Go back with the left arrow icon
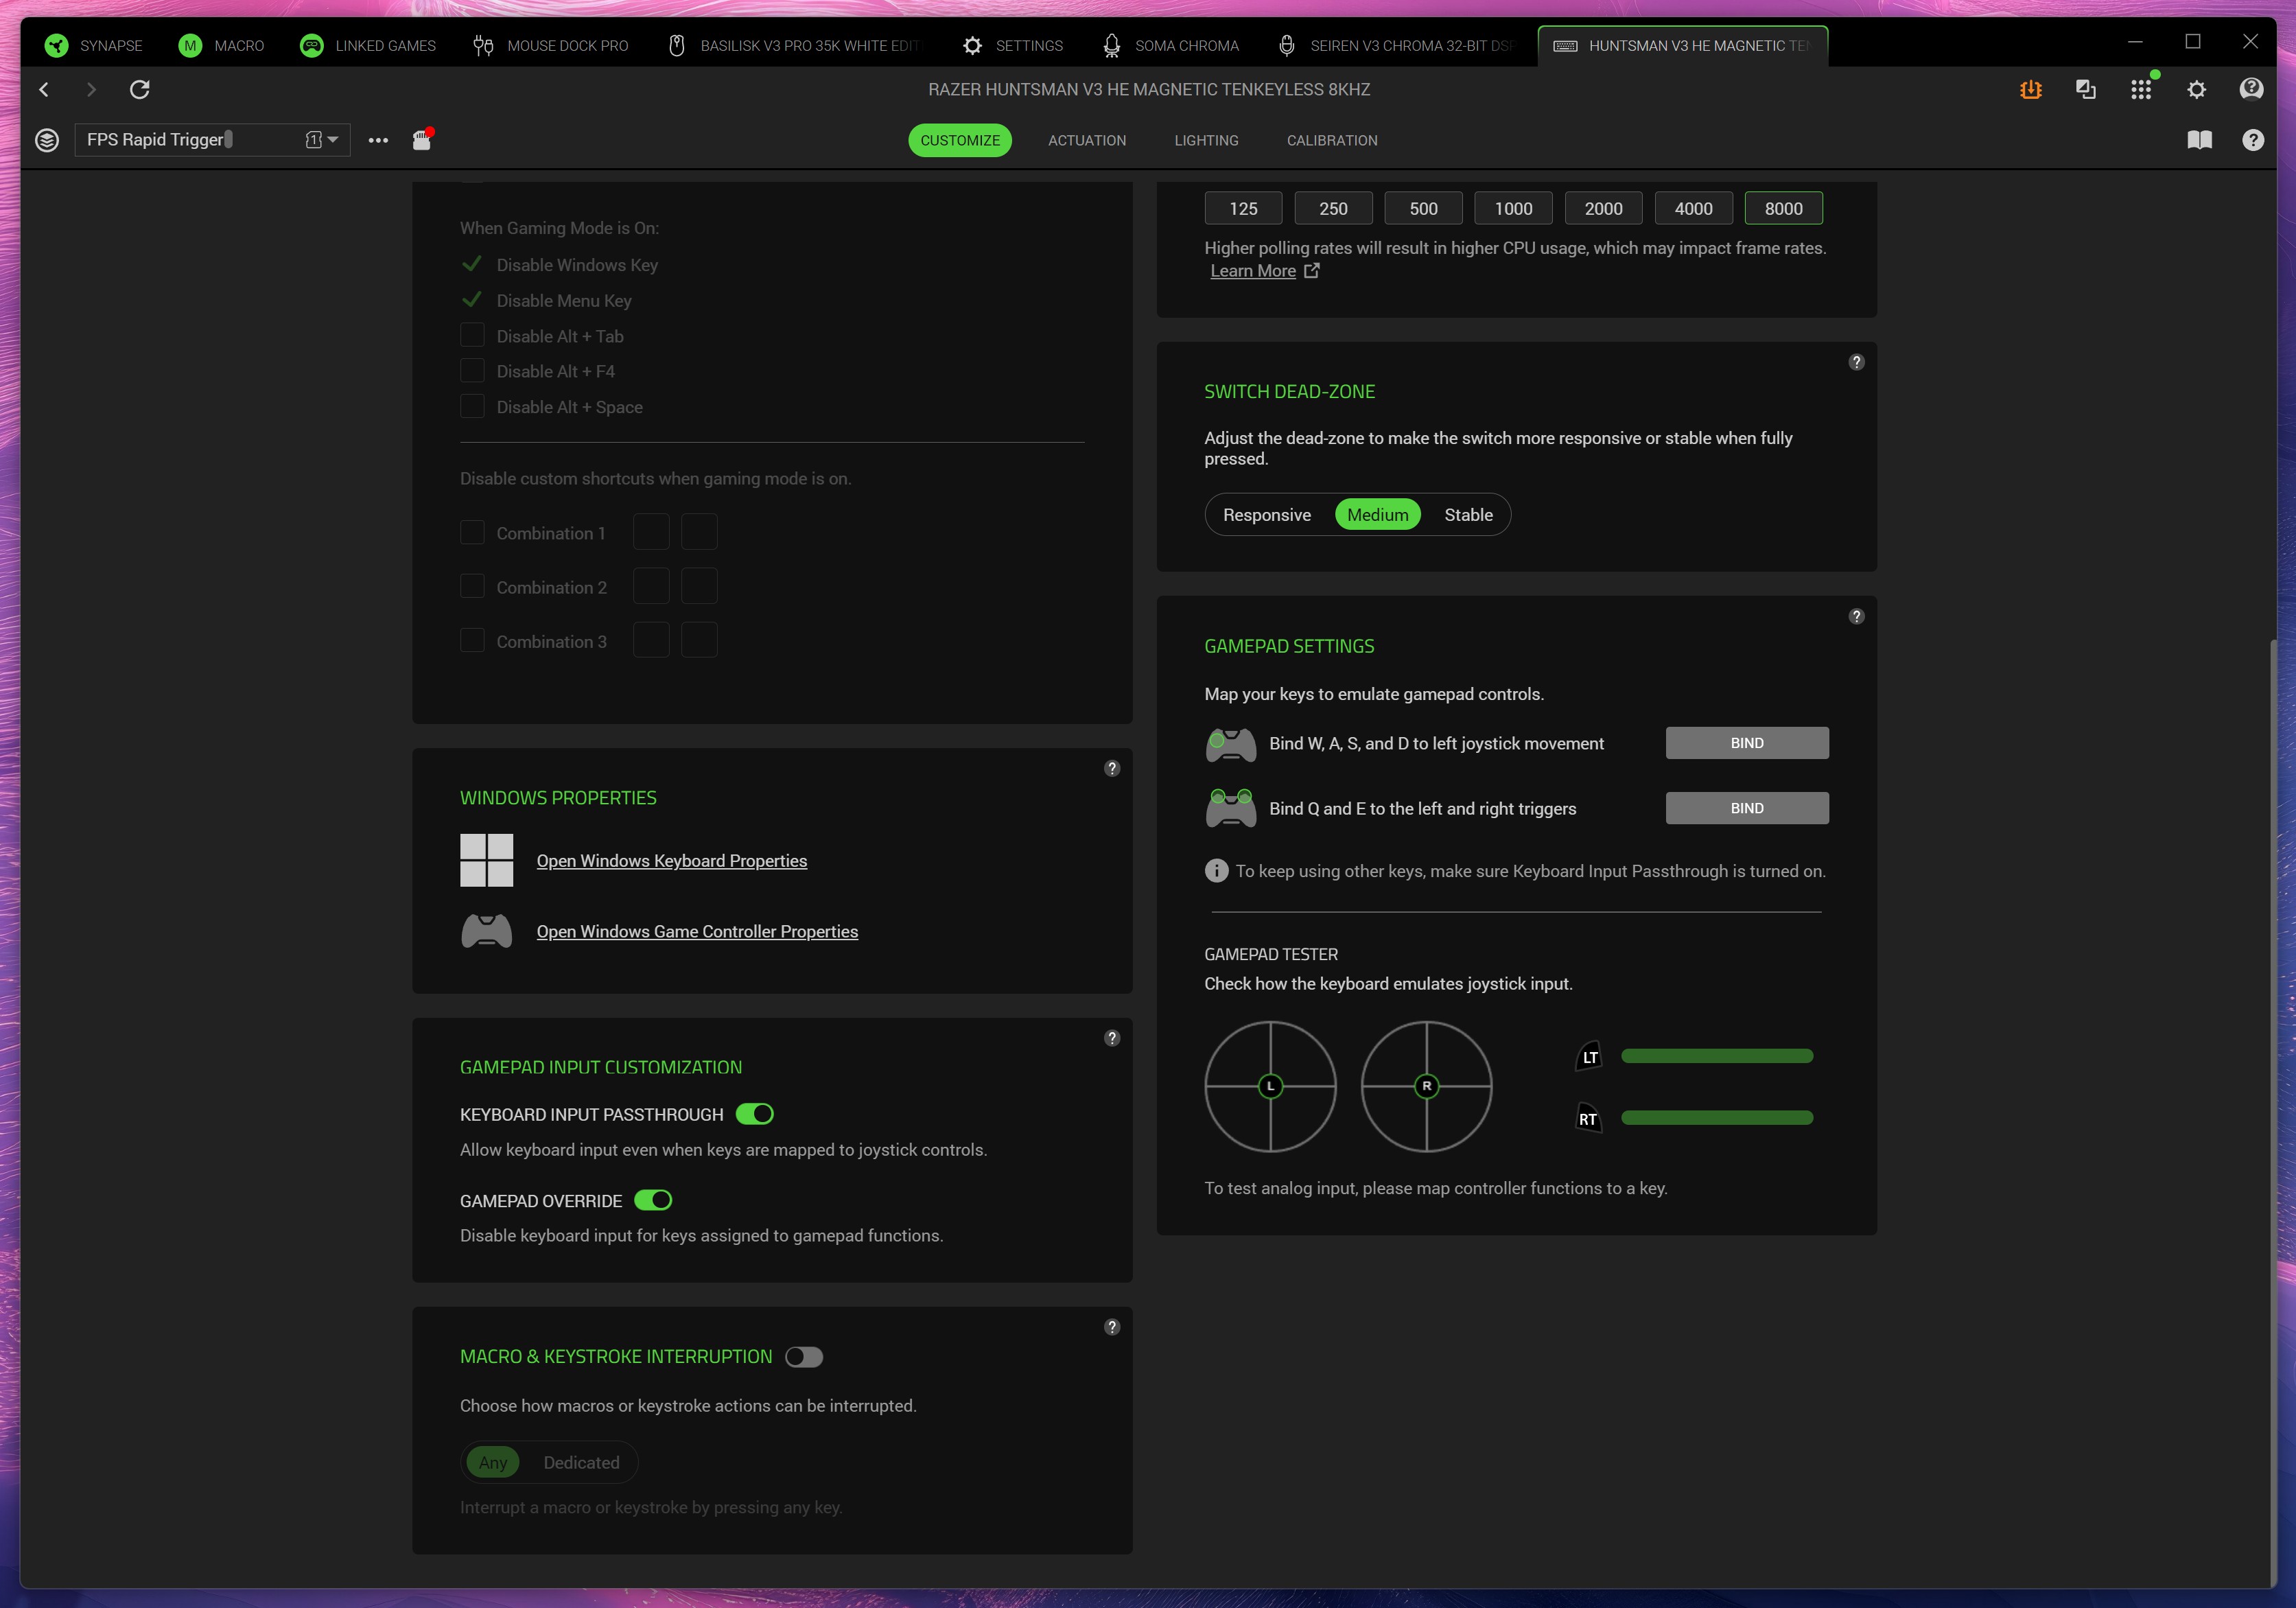The width and height of the screenshot is (2296, 1608). 44,90
